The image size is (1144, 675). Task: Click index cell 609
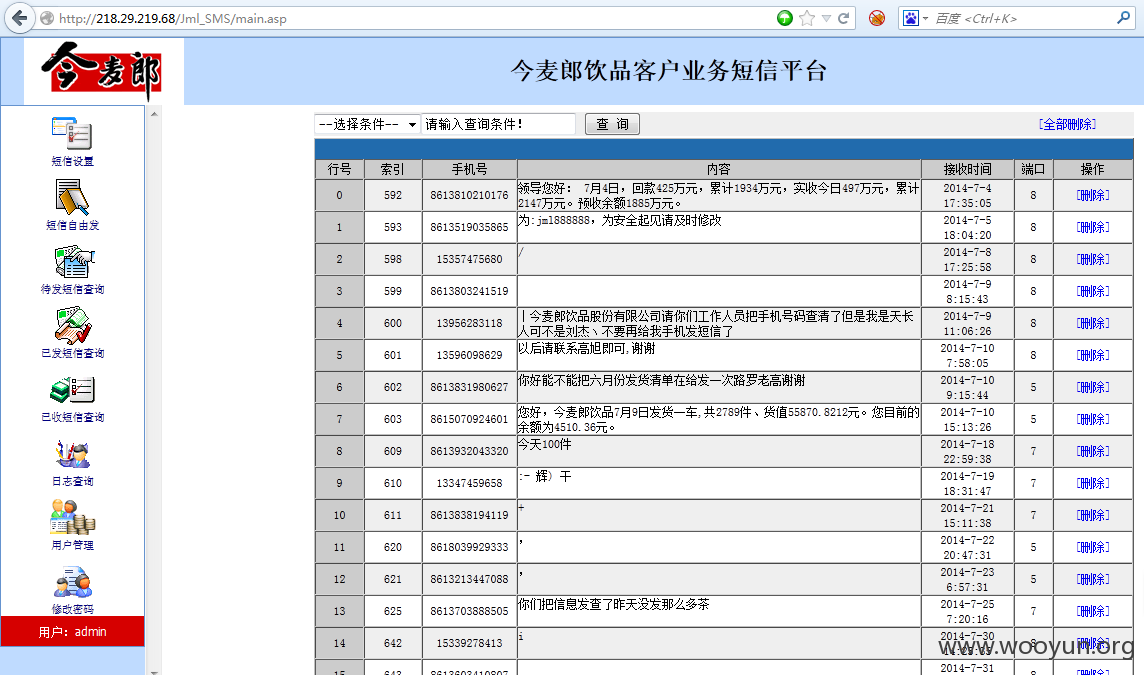[393, 452]
